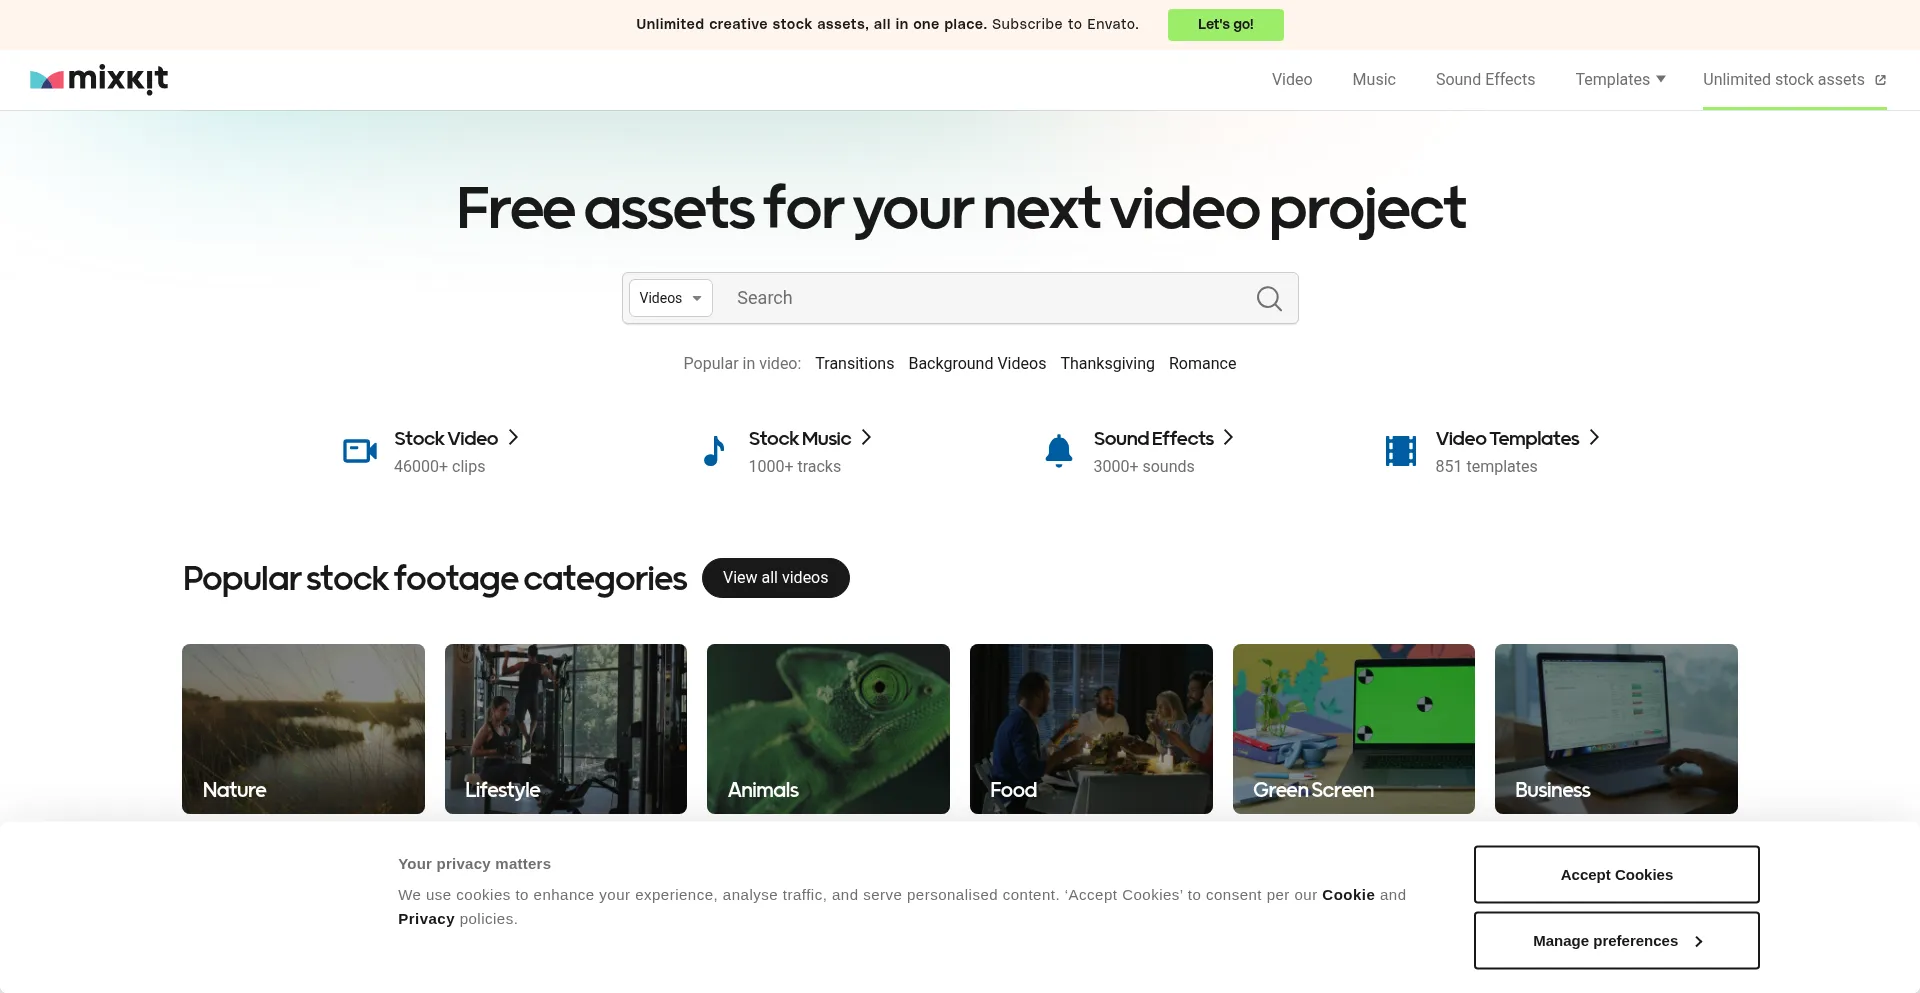Image resolution: width=1920 pixels, height=993 pixels.
Task: Open the Videos search type dropdown
Action: (671, 298)
